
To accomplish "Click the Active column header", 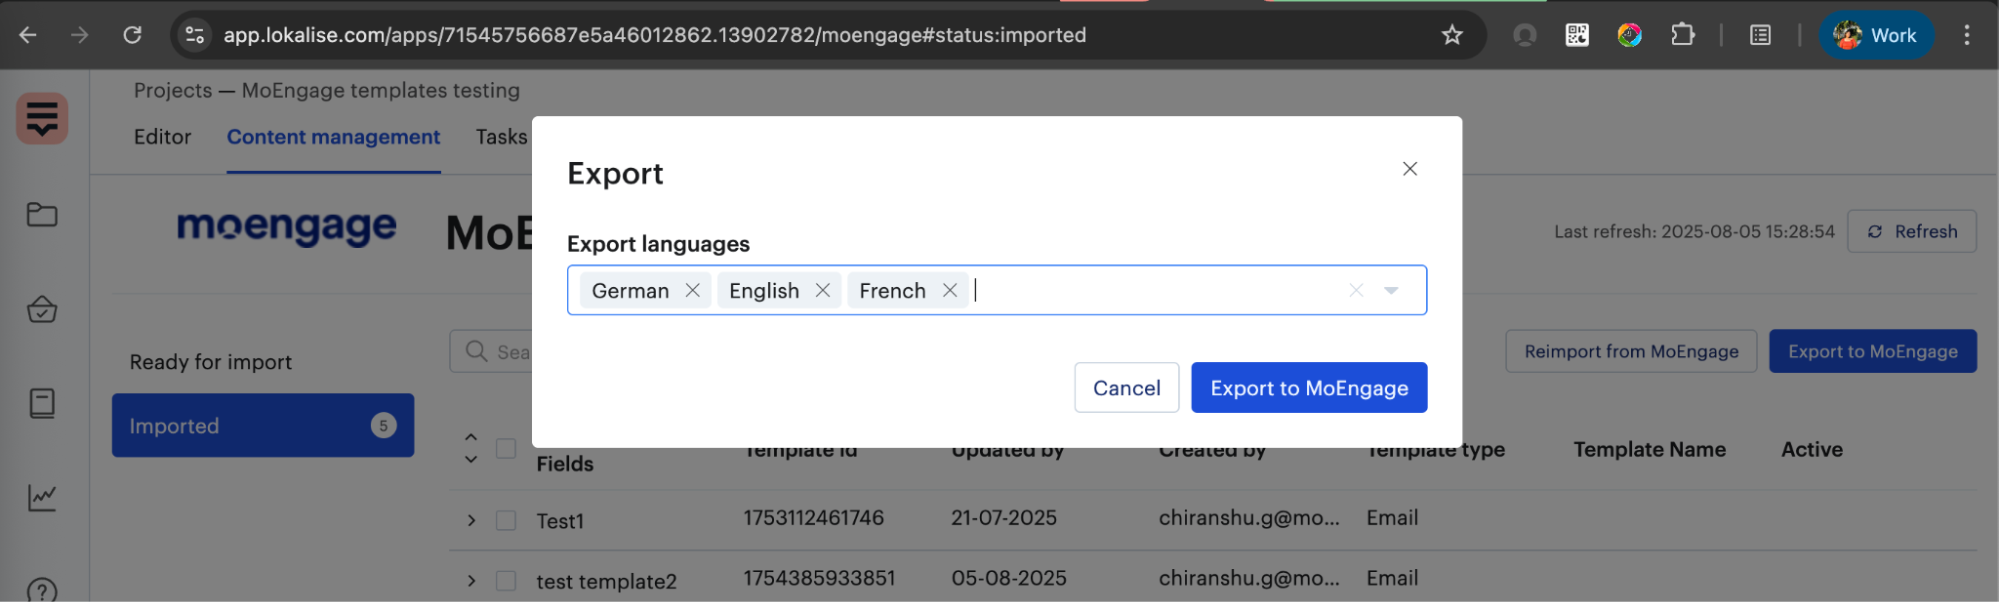I will [1811, 449].
